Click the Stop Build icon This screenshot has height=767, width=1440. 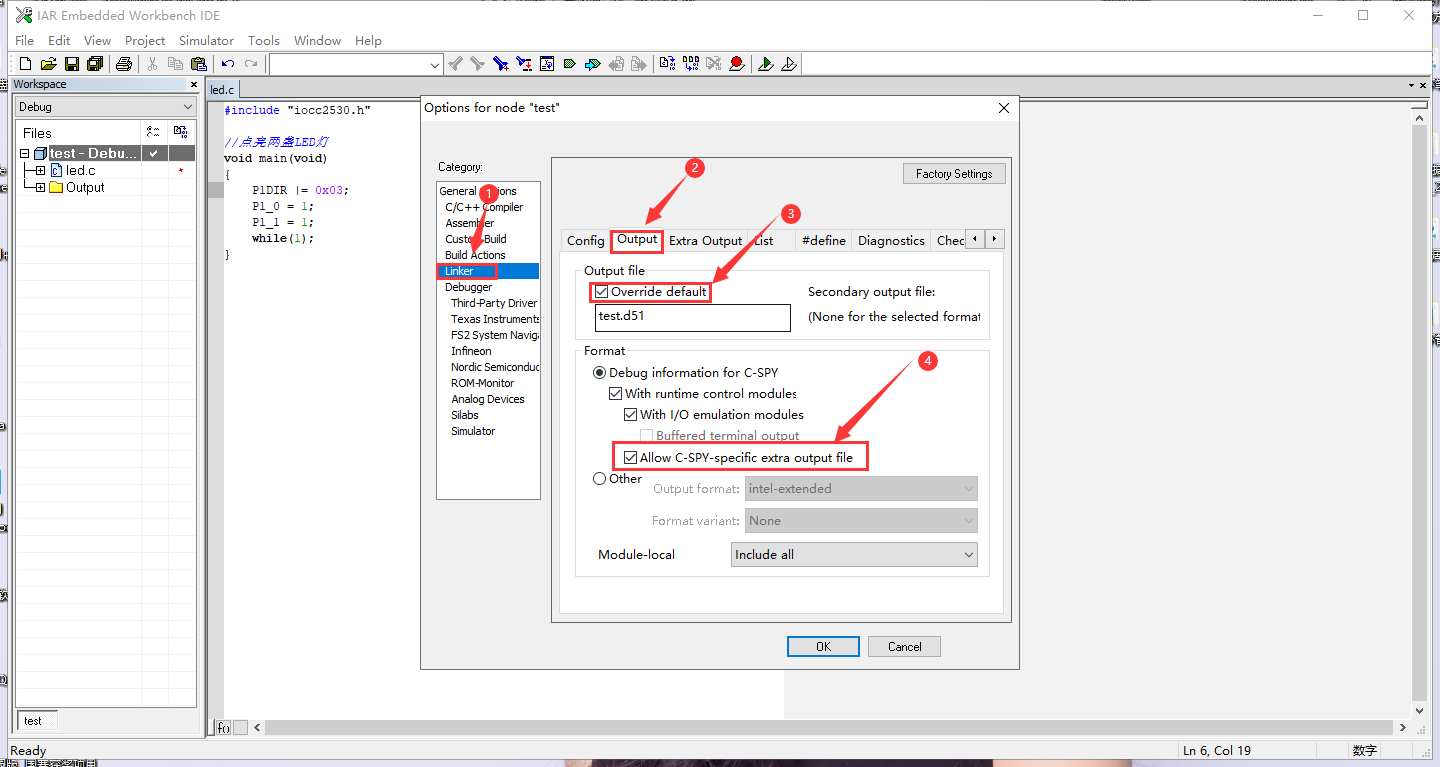[713, 64]
